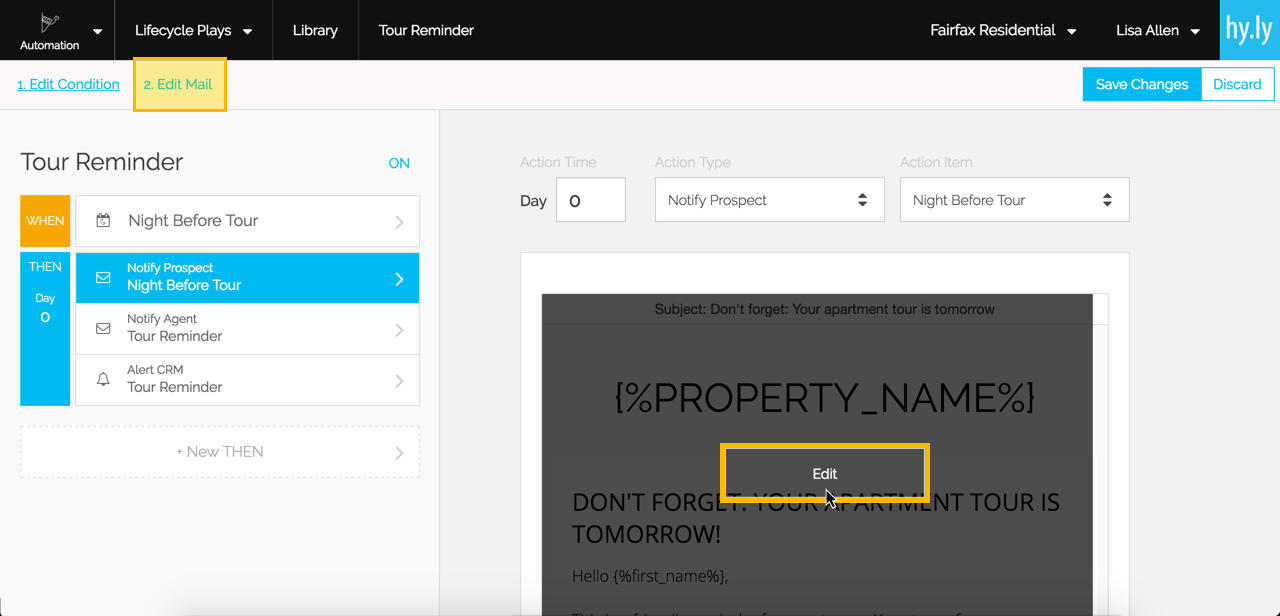1280x616 pixels.
Task: Select Tour Reminder in top navigation
Action: point(426,30)
